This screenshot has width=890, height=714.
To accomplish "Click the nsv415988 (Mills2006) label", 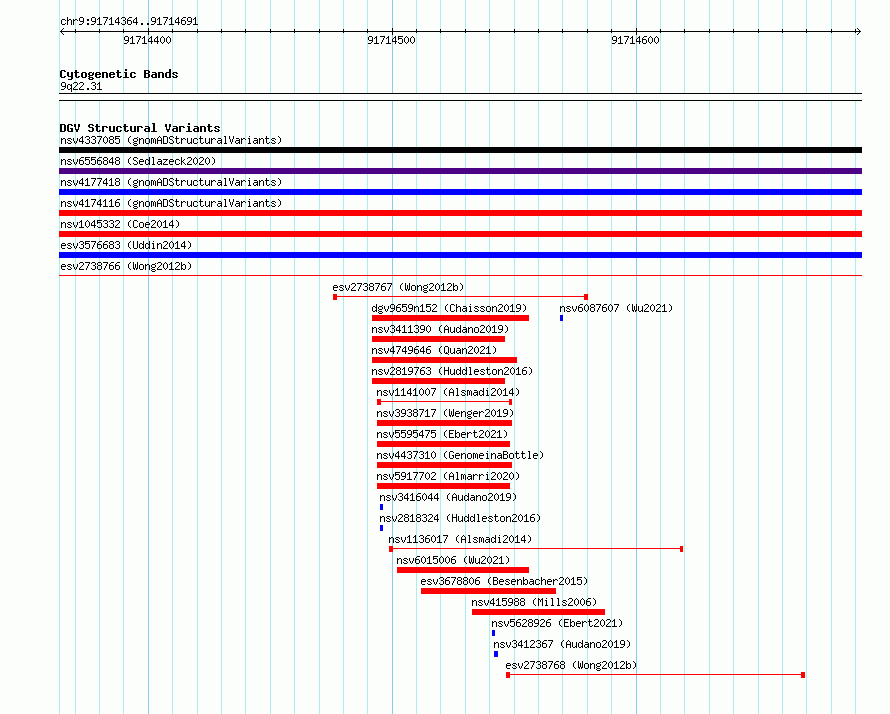I will 534,602.
